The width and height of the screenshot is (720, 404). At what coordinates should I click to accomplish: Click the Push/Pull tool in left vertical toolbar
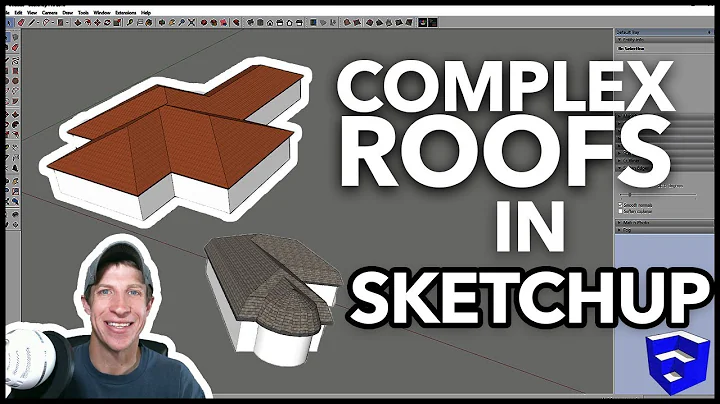(15, 114)
